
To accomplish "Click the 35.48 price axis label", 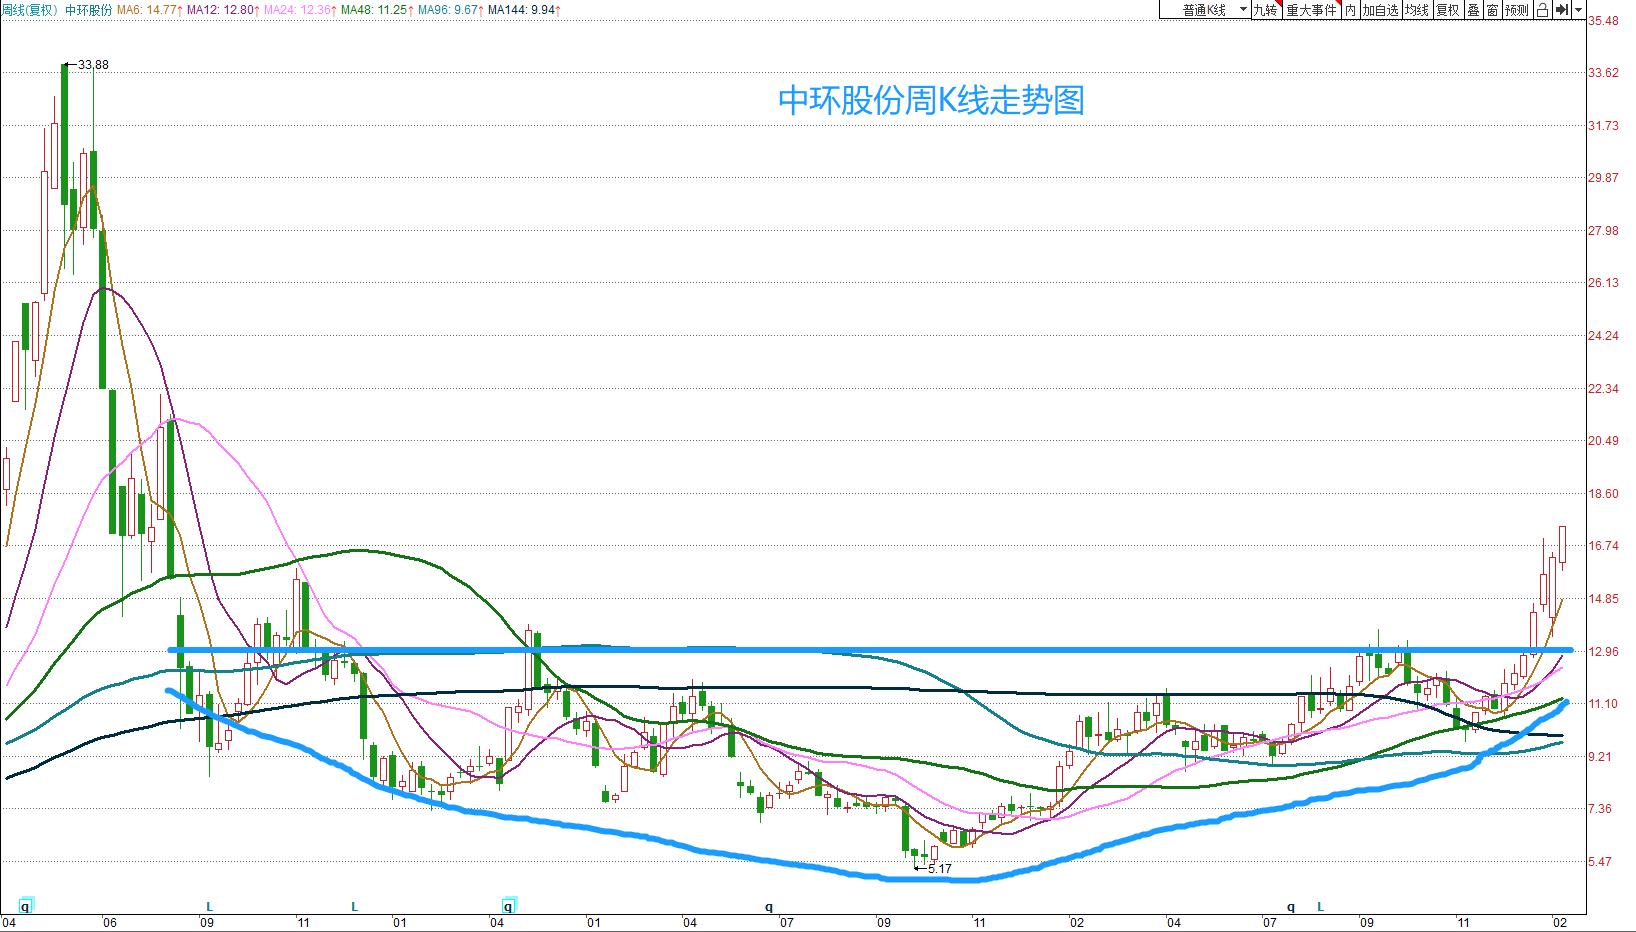I will 1603,21.
